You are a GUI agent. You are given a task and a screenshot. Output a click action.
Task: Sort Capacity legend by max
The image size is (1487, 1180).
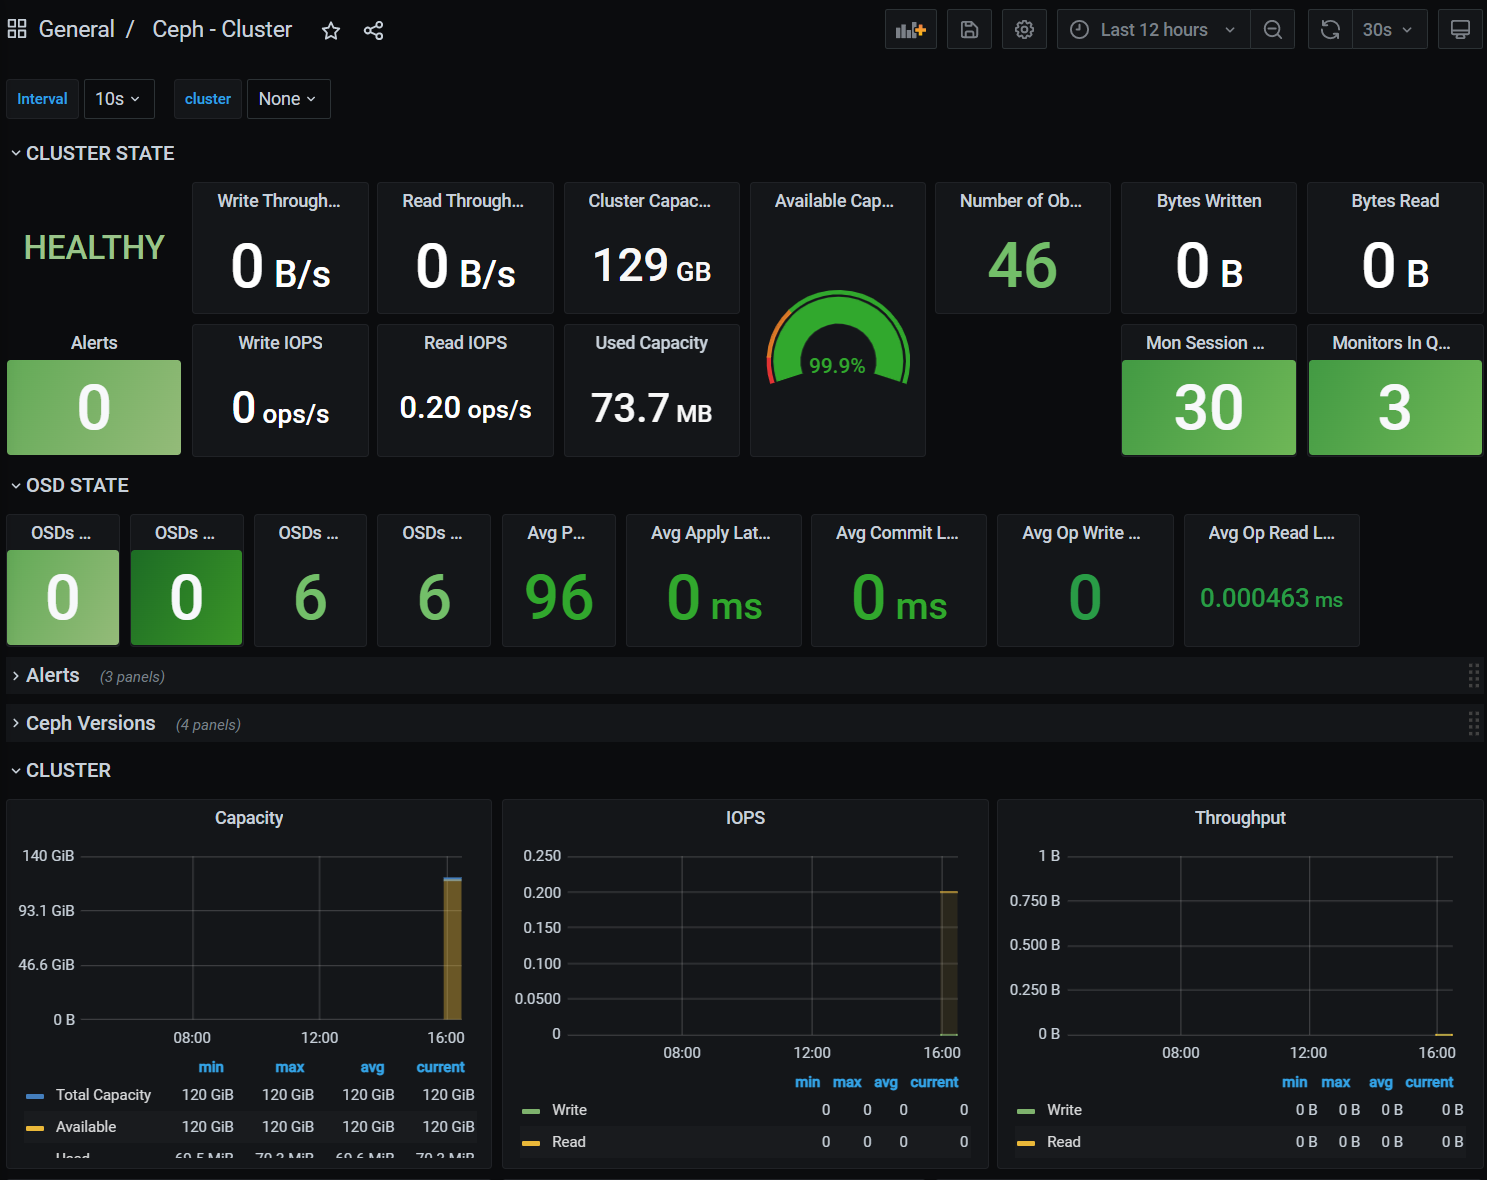(x=290, y=1067)
